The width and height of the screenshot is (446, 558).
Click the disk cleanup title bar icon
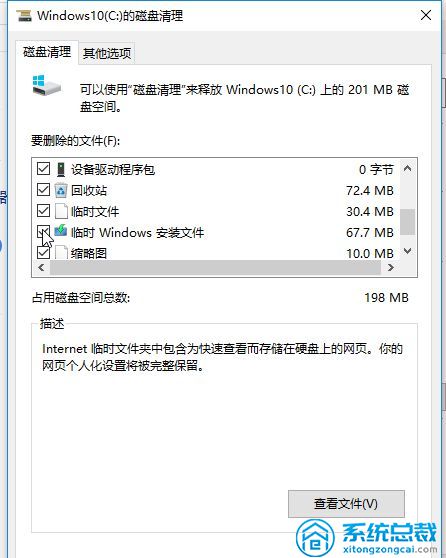tap(24, 16)
